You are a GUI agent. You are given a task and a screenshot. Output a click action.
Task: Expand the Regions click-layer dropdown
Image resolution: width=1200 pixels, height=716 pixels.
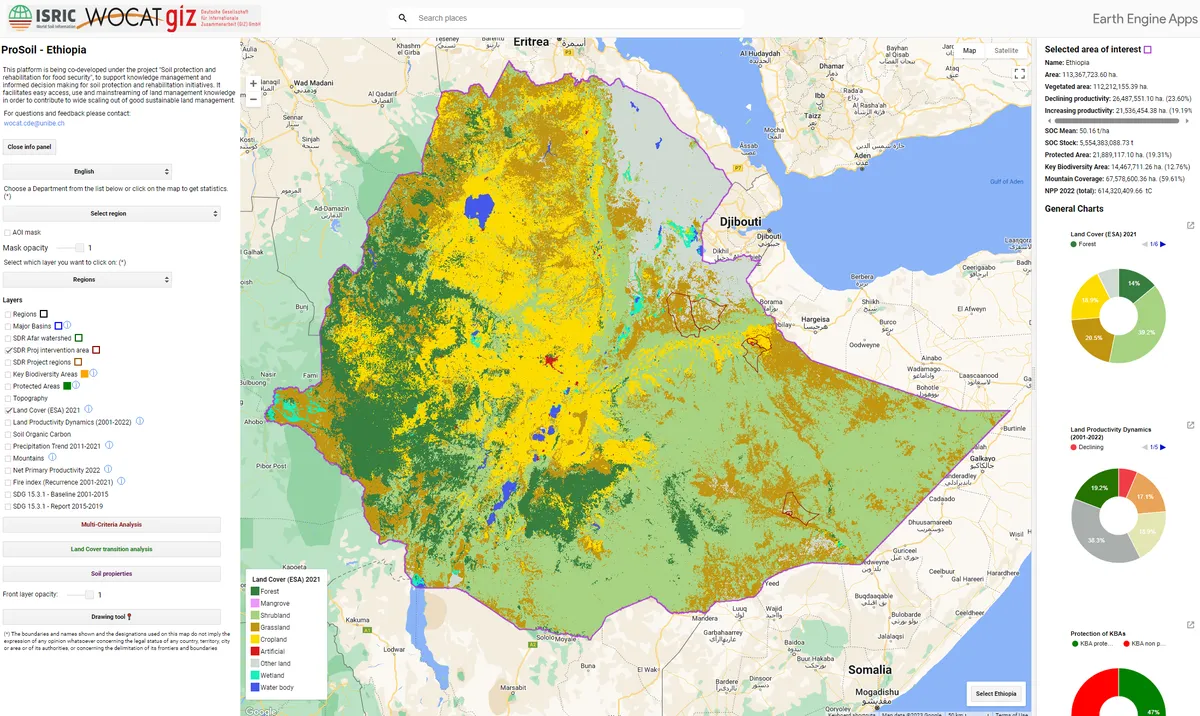[88, 280]
